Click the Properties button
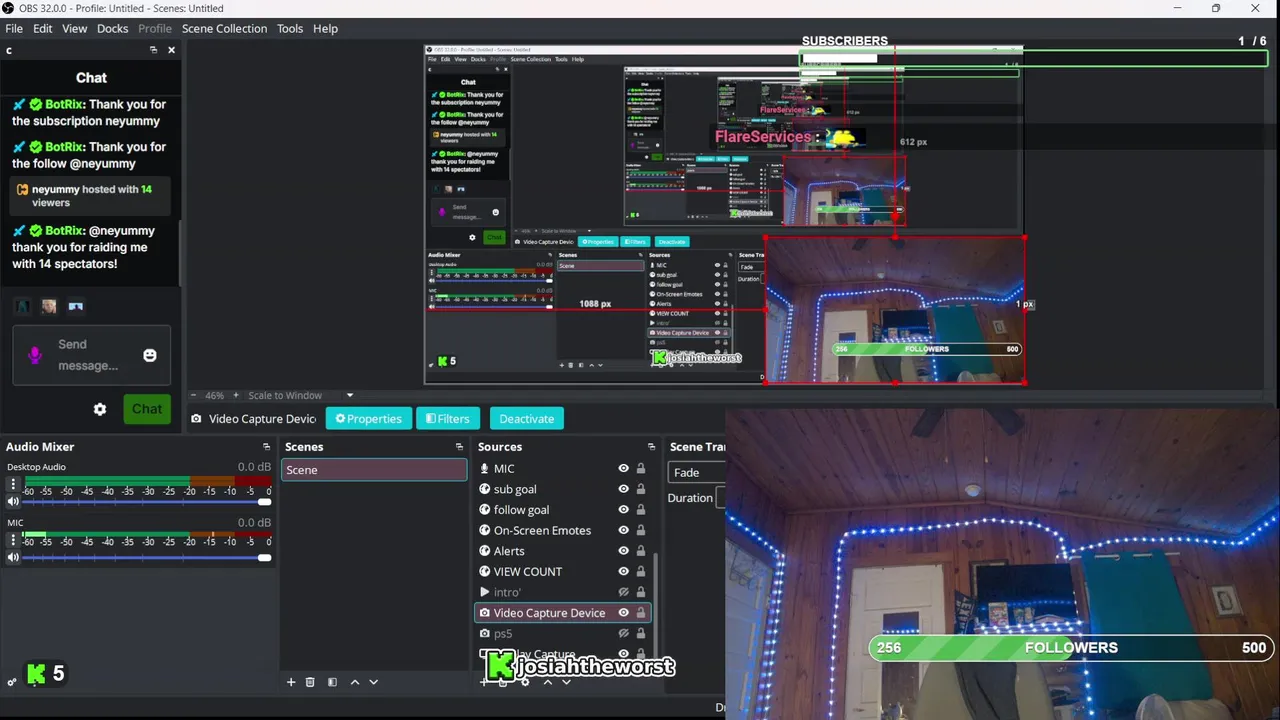Screen dimensions: 1280x720 point(369,419)
